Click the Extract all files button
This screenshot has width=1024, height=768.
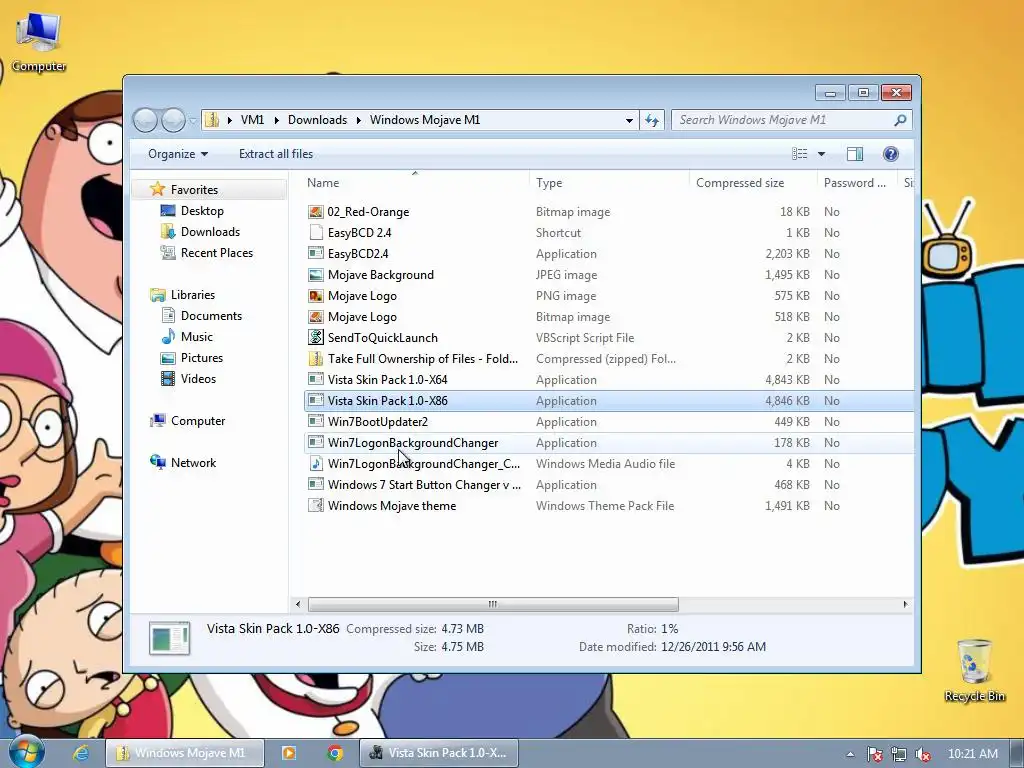click(x=276, y=154)
